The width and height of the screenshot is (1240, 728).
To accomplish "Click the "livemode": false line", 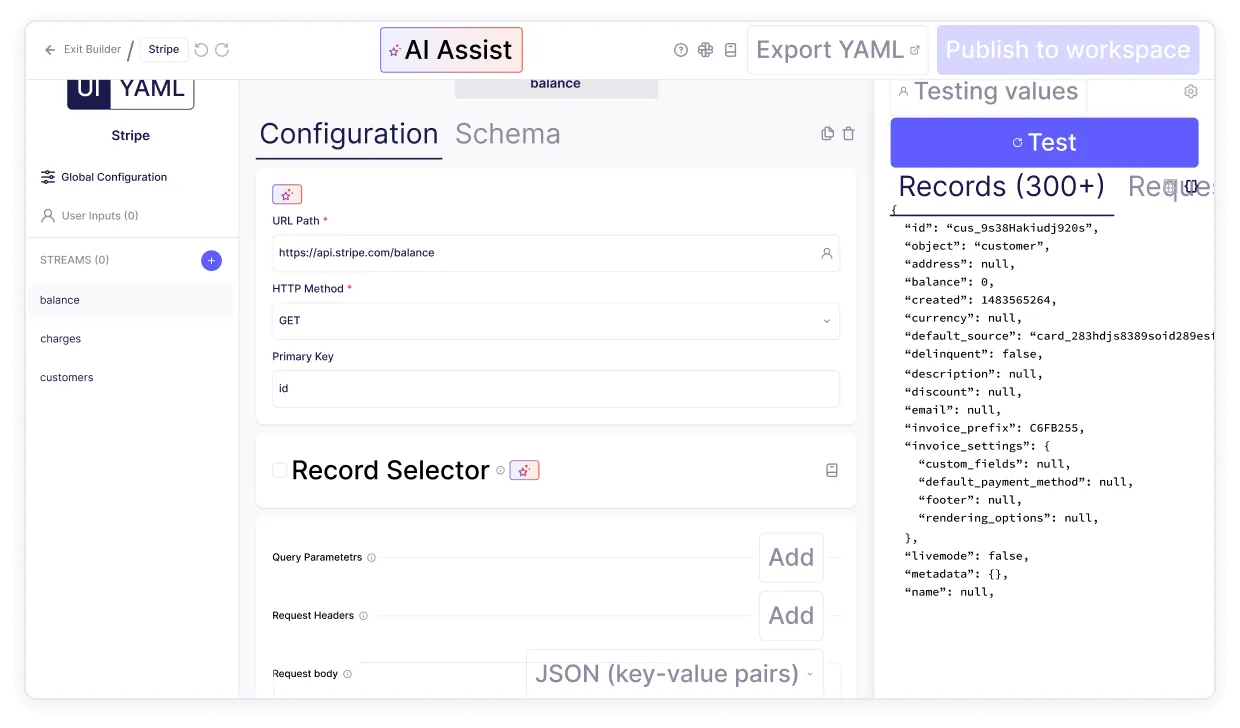I will coord(967,556).
